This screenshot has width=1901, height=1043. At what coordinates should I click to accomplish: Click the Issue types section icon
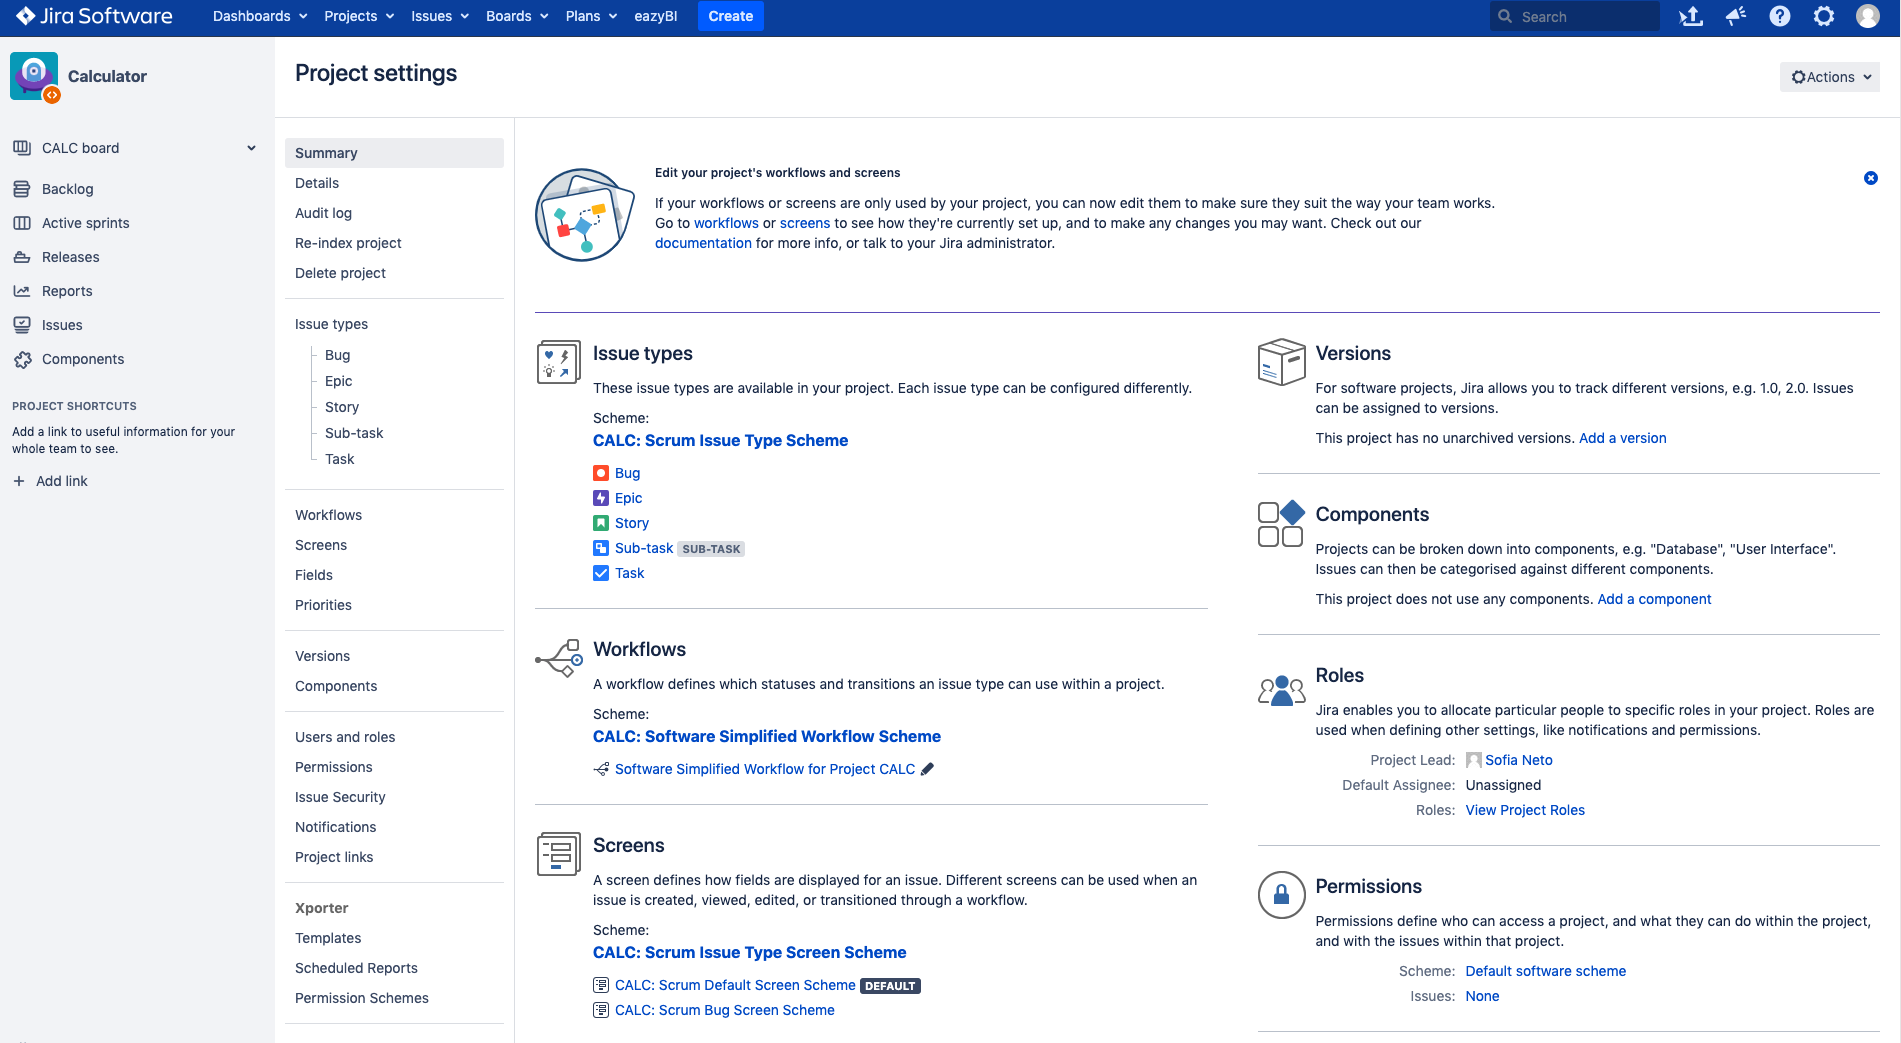[x=559, y=362]
